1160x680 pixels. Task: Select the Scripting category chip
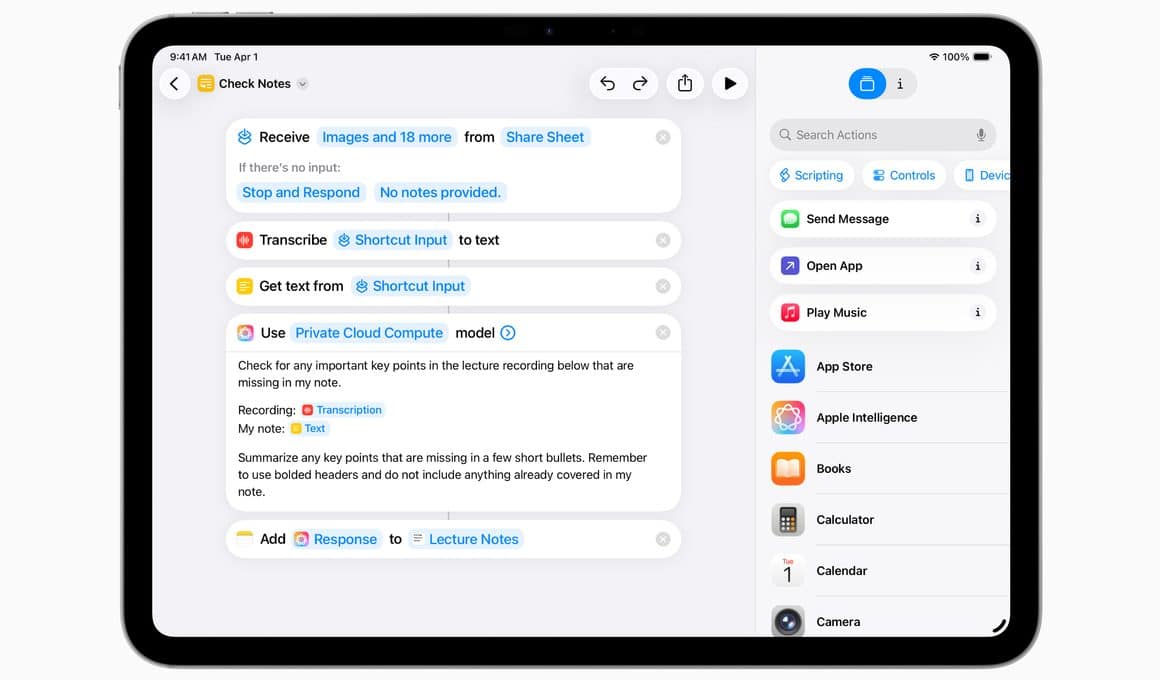[812, 175]
